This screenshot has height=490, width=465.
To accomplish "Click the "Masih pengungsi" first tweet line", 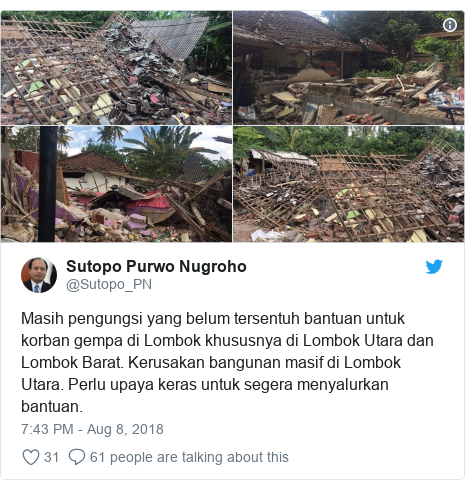I will pos(213,319).
